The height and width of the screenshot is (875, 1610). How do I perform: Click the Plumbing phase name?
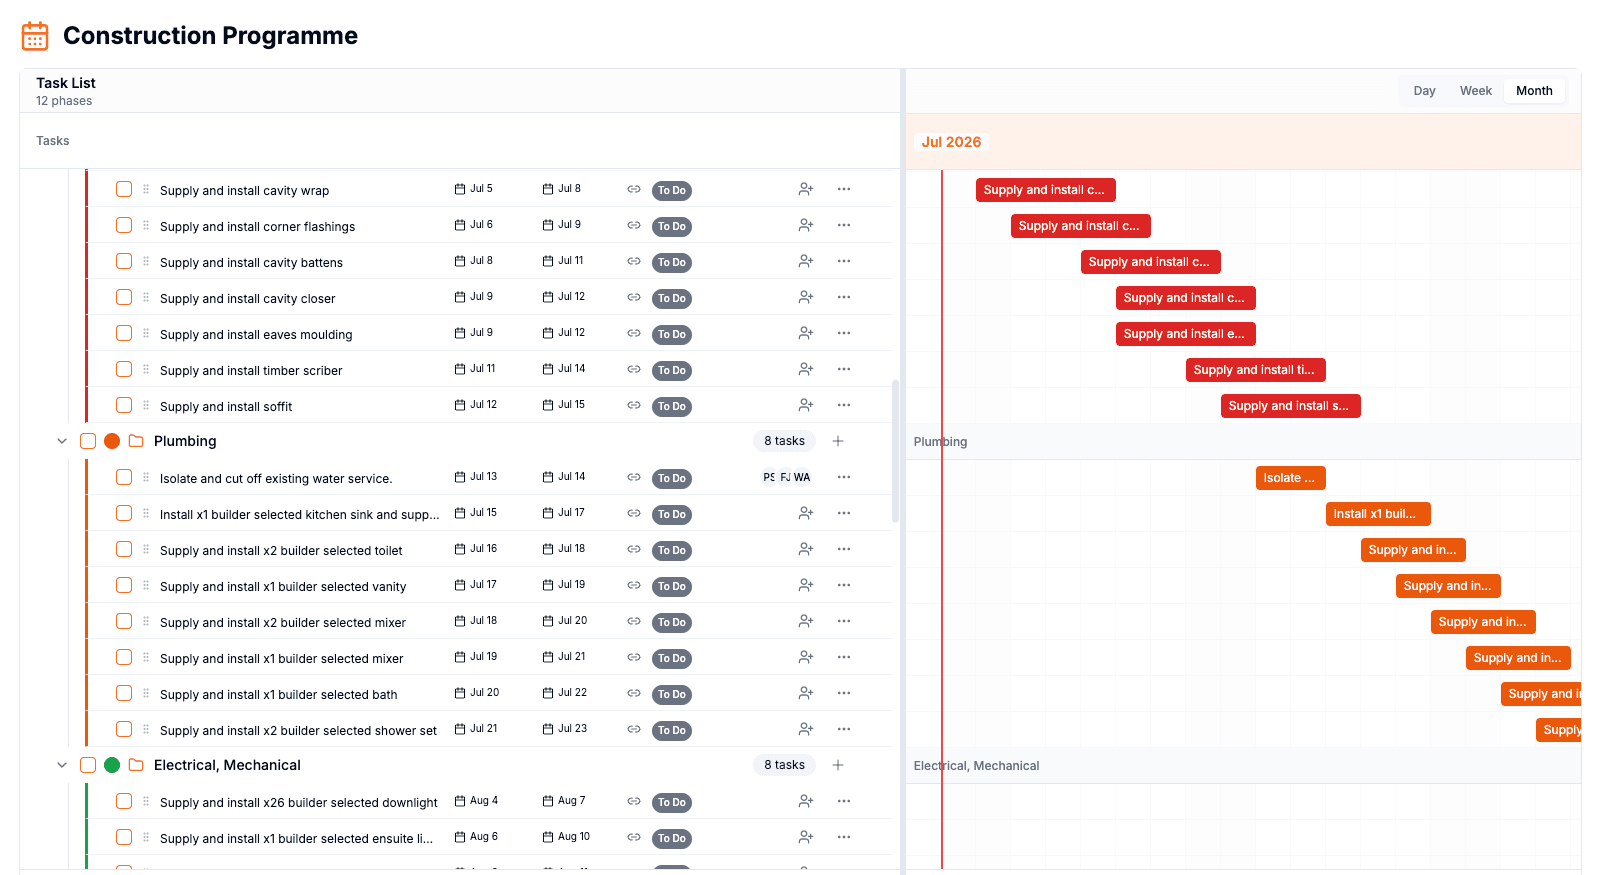pos(185,441)
